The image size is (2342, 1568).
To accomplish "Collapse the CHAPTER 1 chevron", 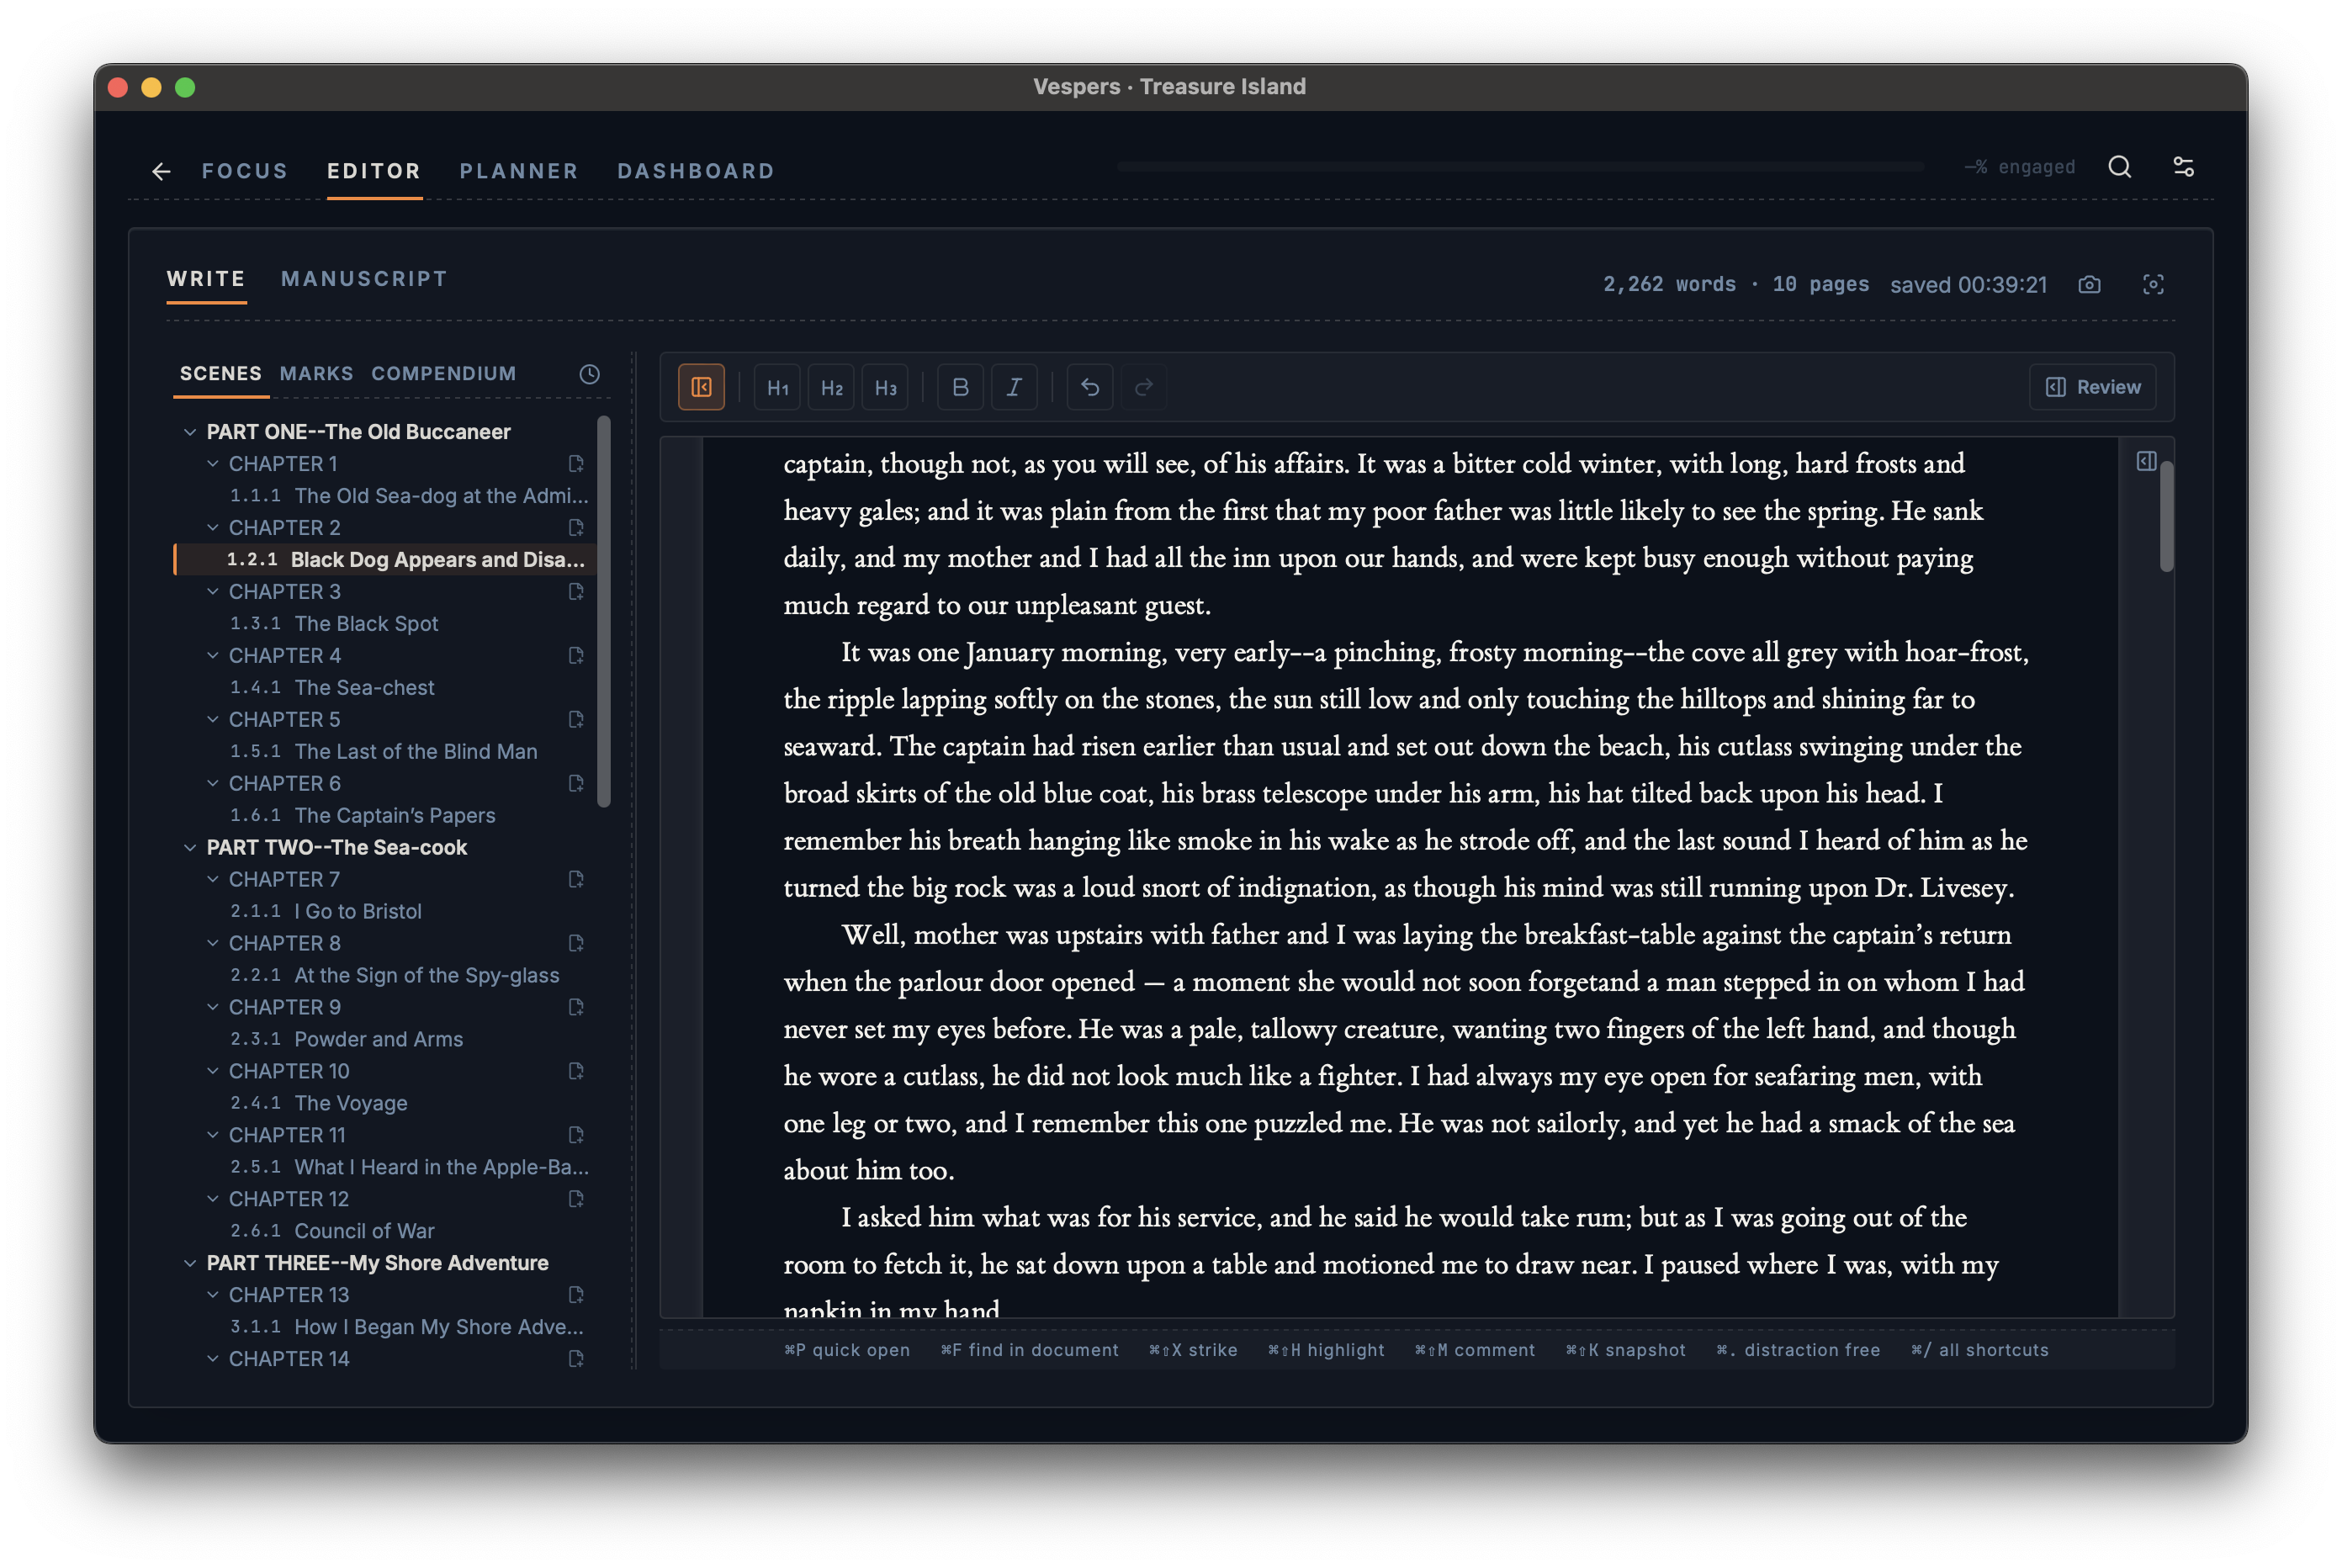I will pos(212,464).
